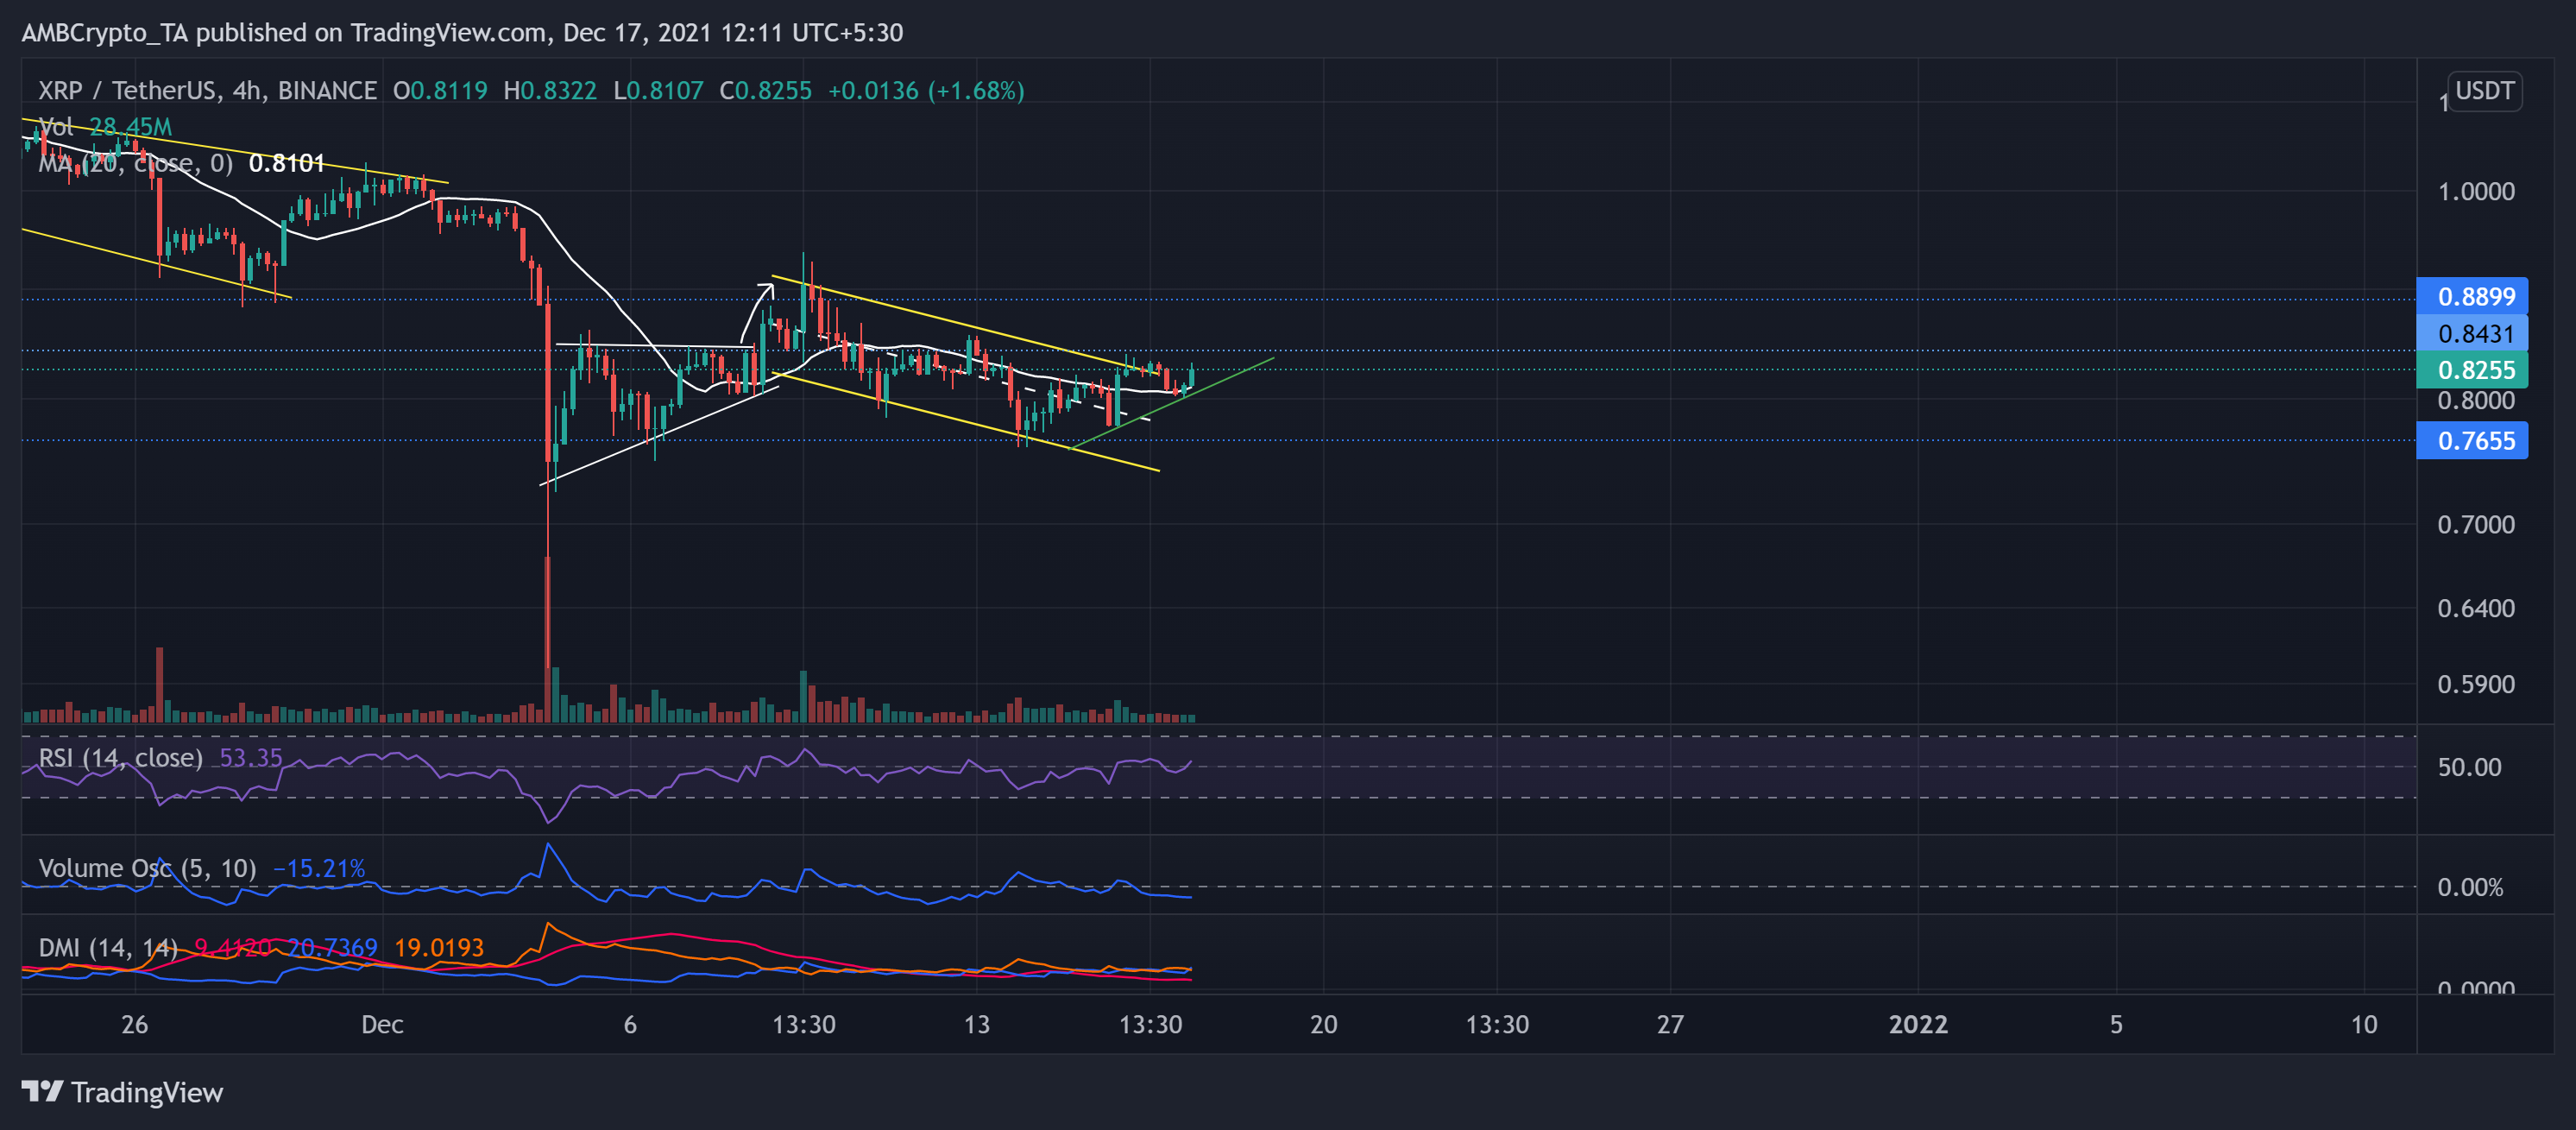Click the DMI value 19.0193
This screenshot has height=1130, width=2576.
coord(439,947)
